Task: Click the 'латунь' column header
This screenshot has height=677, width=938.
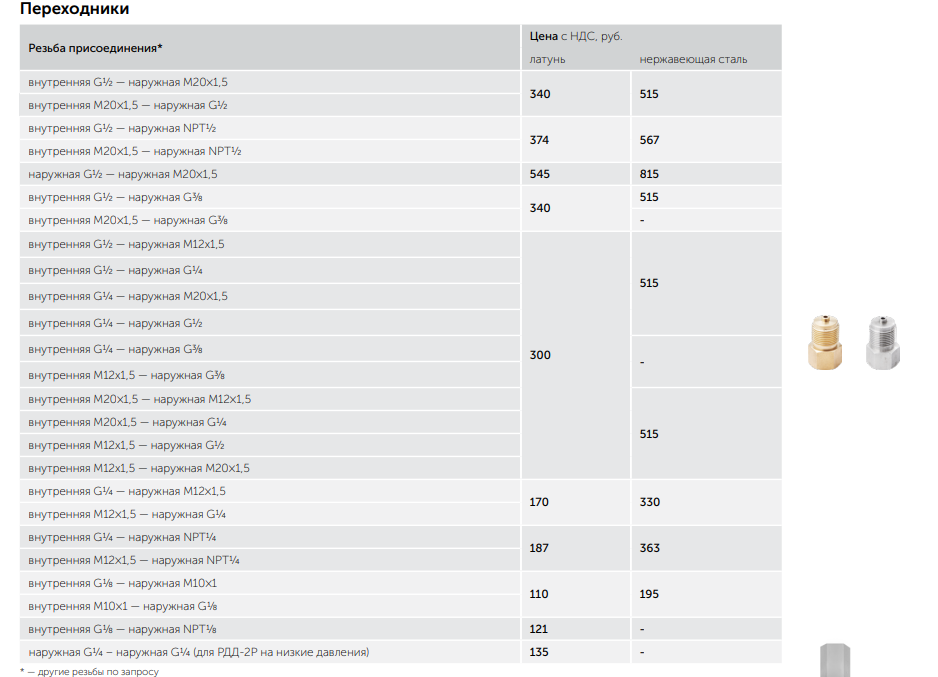Action: (547, 59)
